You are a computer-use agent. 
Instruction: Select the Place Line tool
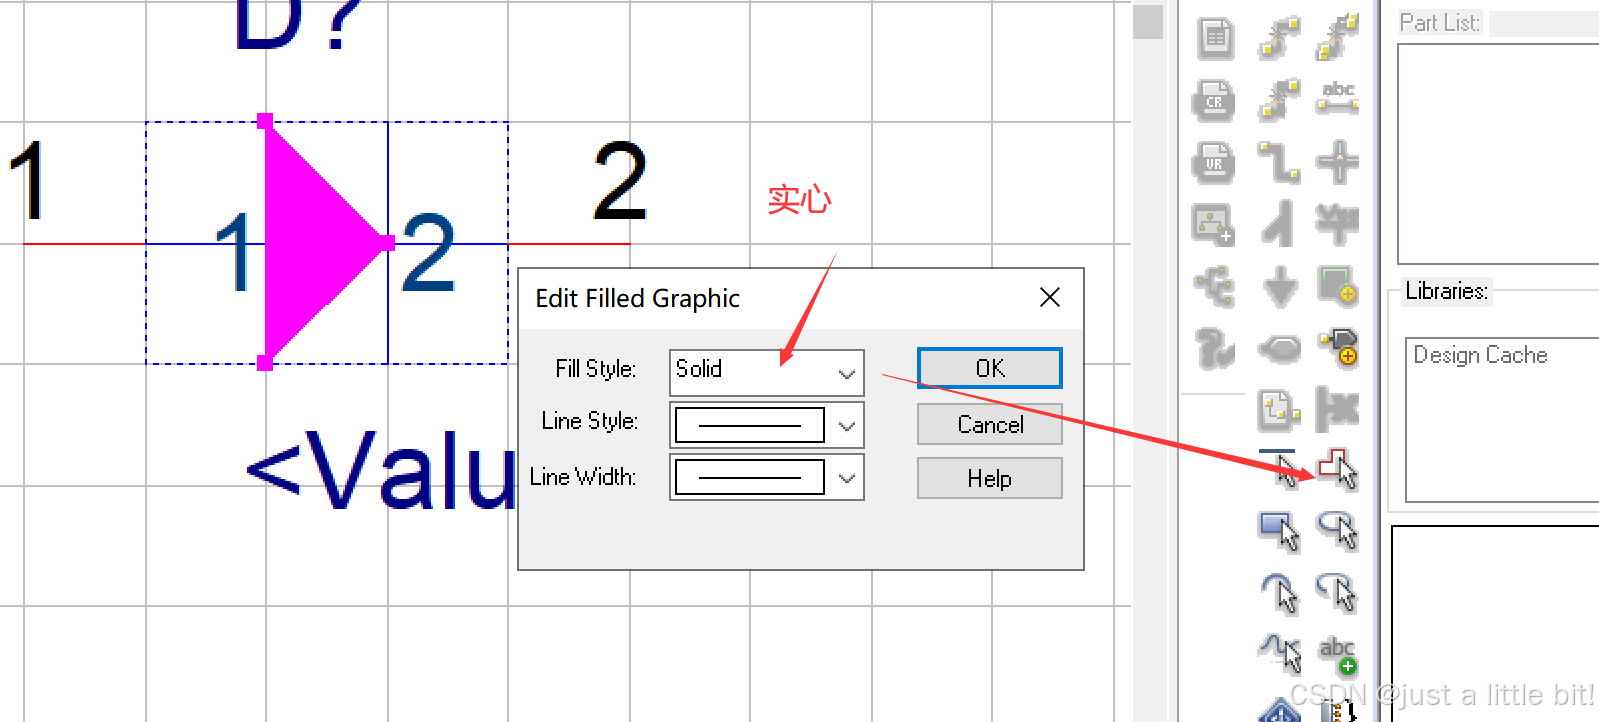pyautogui.click(x=1279, y=467)
